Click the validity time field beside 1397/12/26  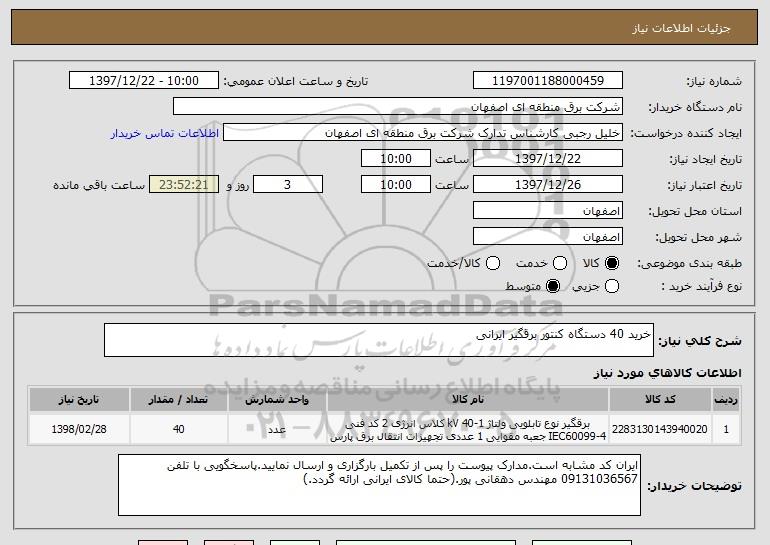click(x=396, y=185)
